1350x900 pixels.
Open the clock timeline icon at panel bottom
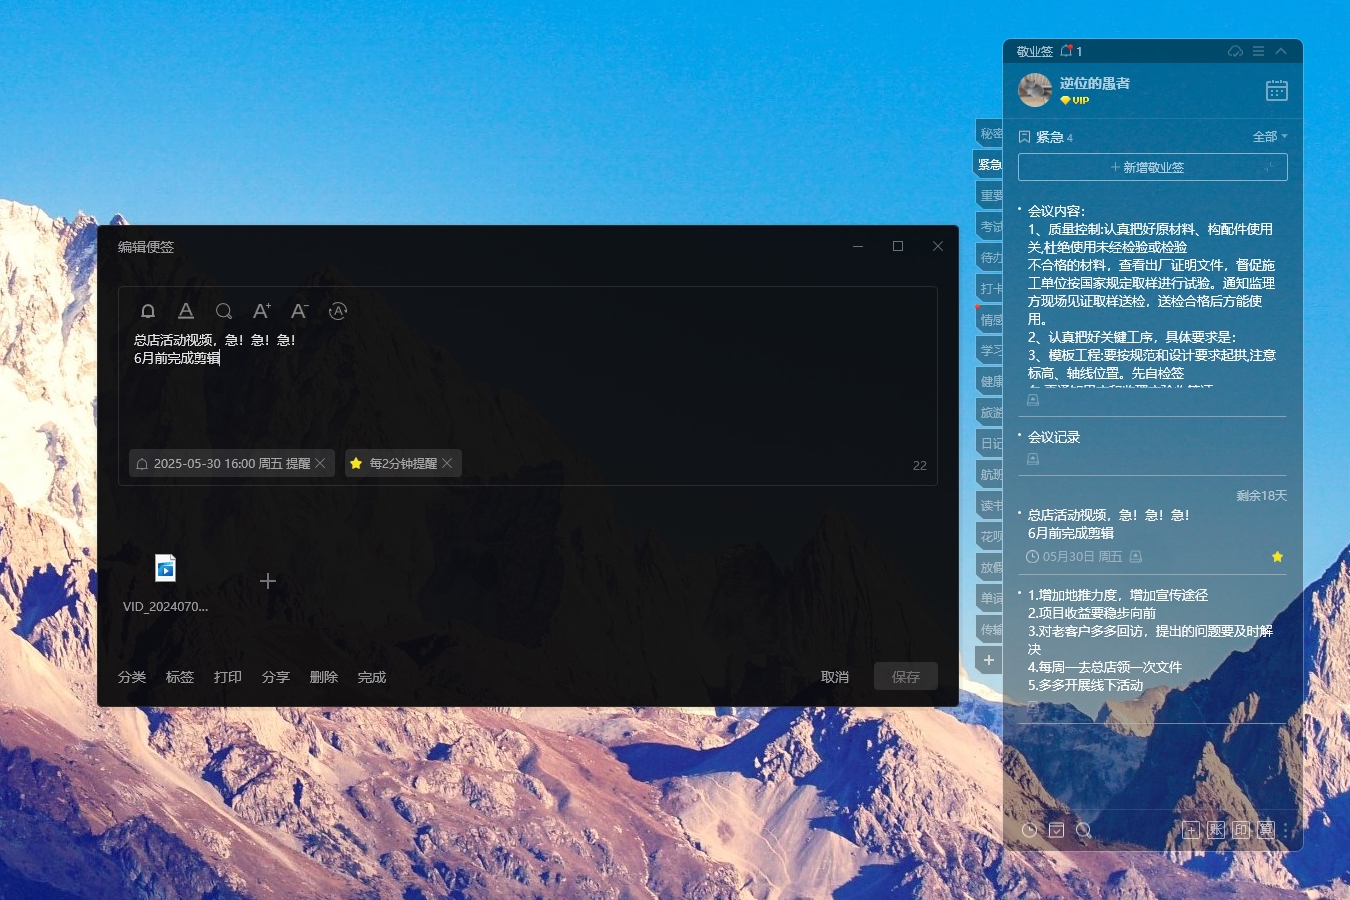coord(1029,830)
